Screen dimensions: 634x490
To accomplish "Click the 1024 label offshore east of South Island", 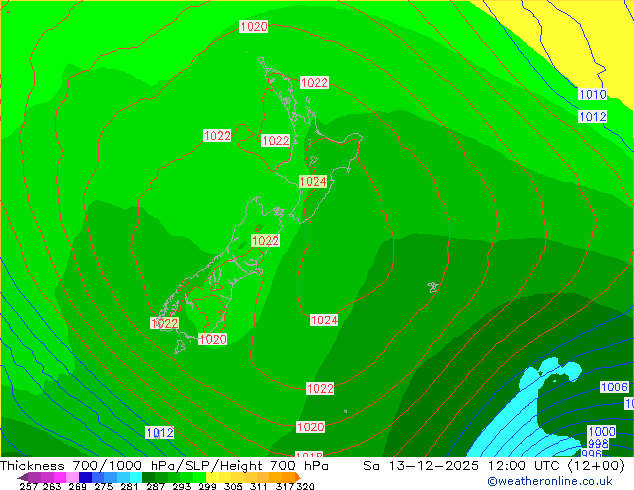I will pyautogui.click(x=324, y=320).
